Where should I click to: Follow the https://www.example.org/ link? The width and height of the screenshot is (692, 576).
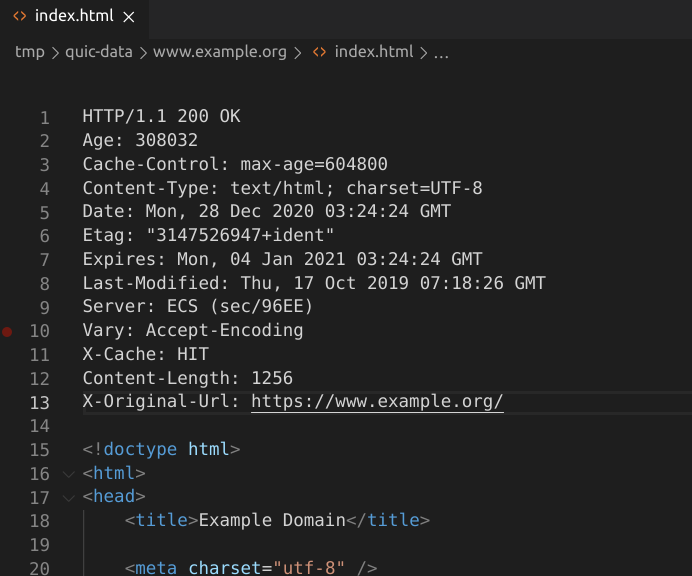click(x=377, y=402)
